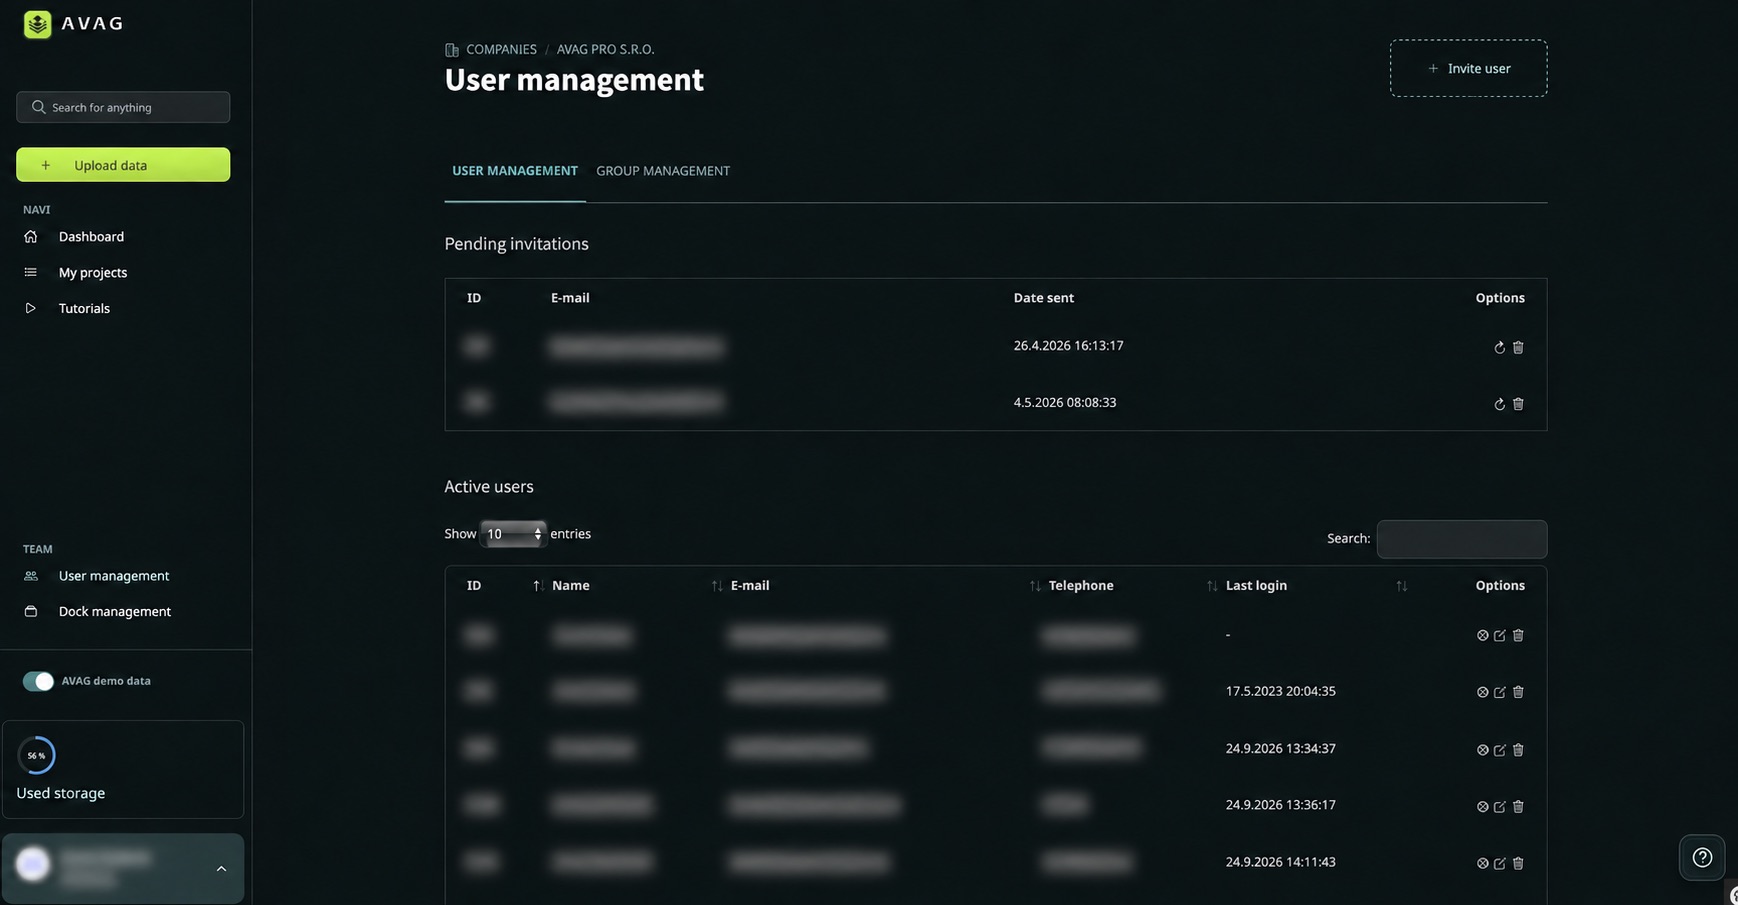Deactivate user last logged in 17.5.2023 20:04:35
The image size is (1738, 905).
[x=1483, y=692]
